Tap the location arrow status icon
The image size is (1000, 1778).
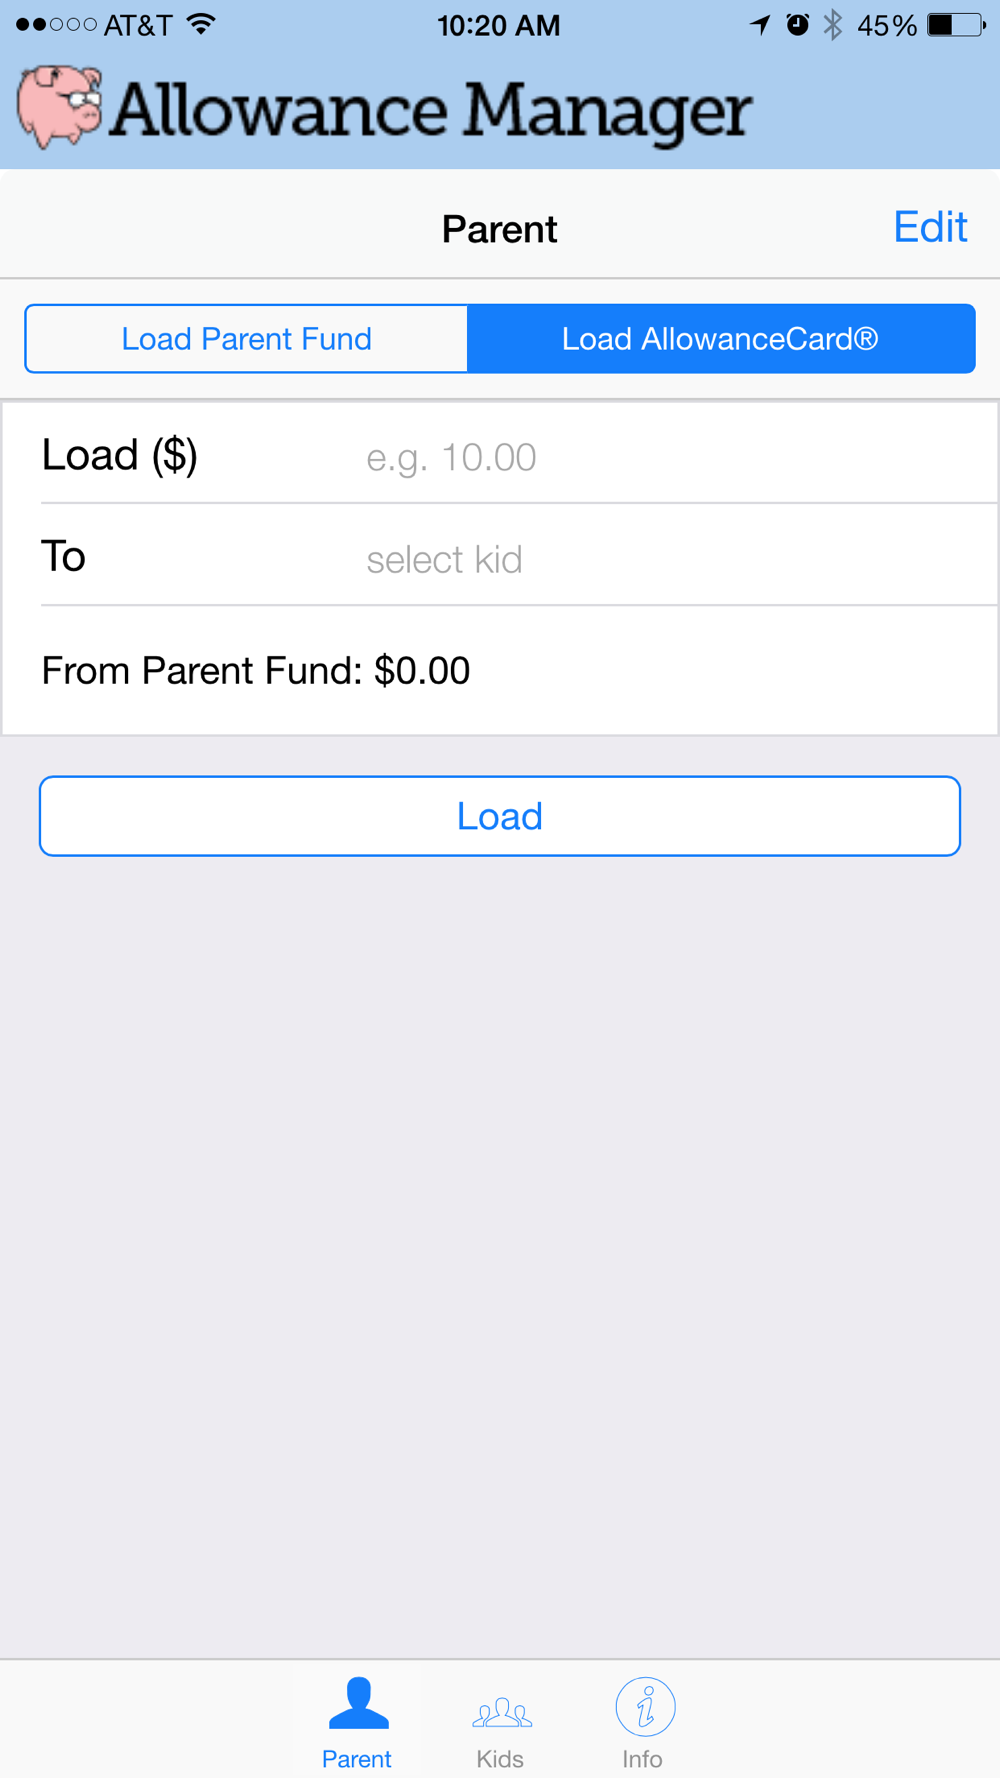[761, 25]
